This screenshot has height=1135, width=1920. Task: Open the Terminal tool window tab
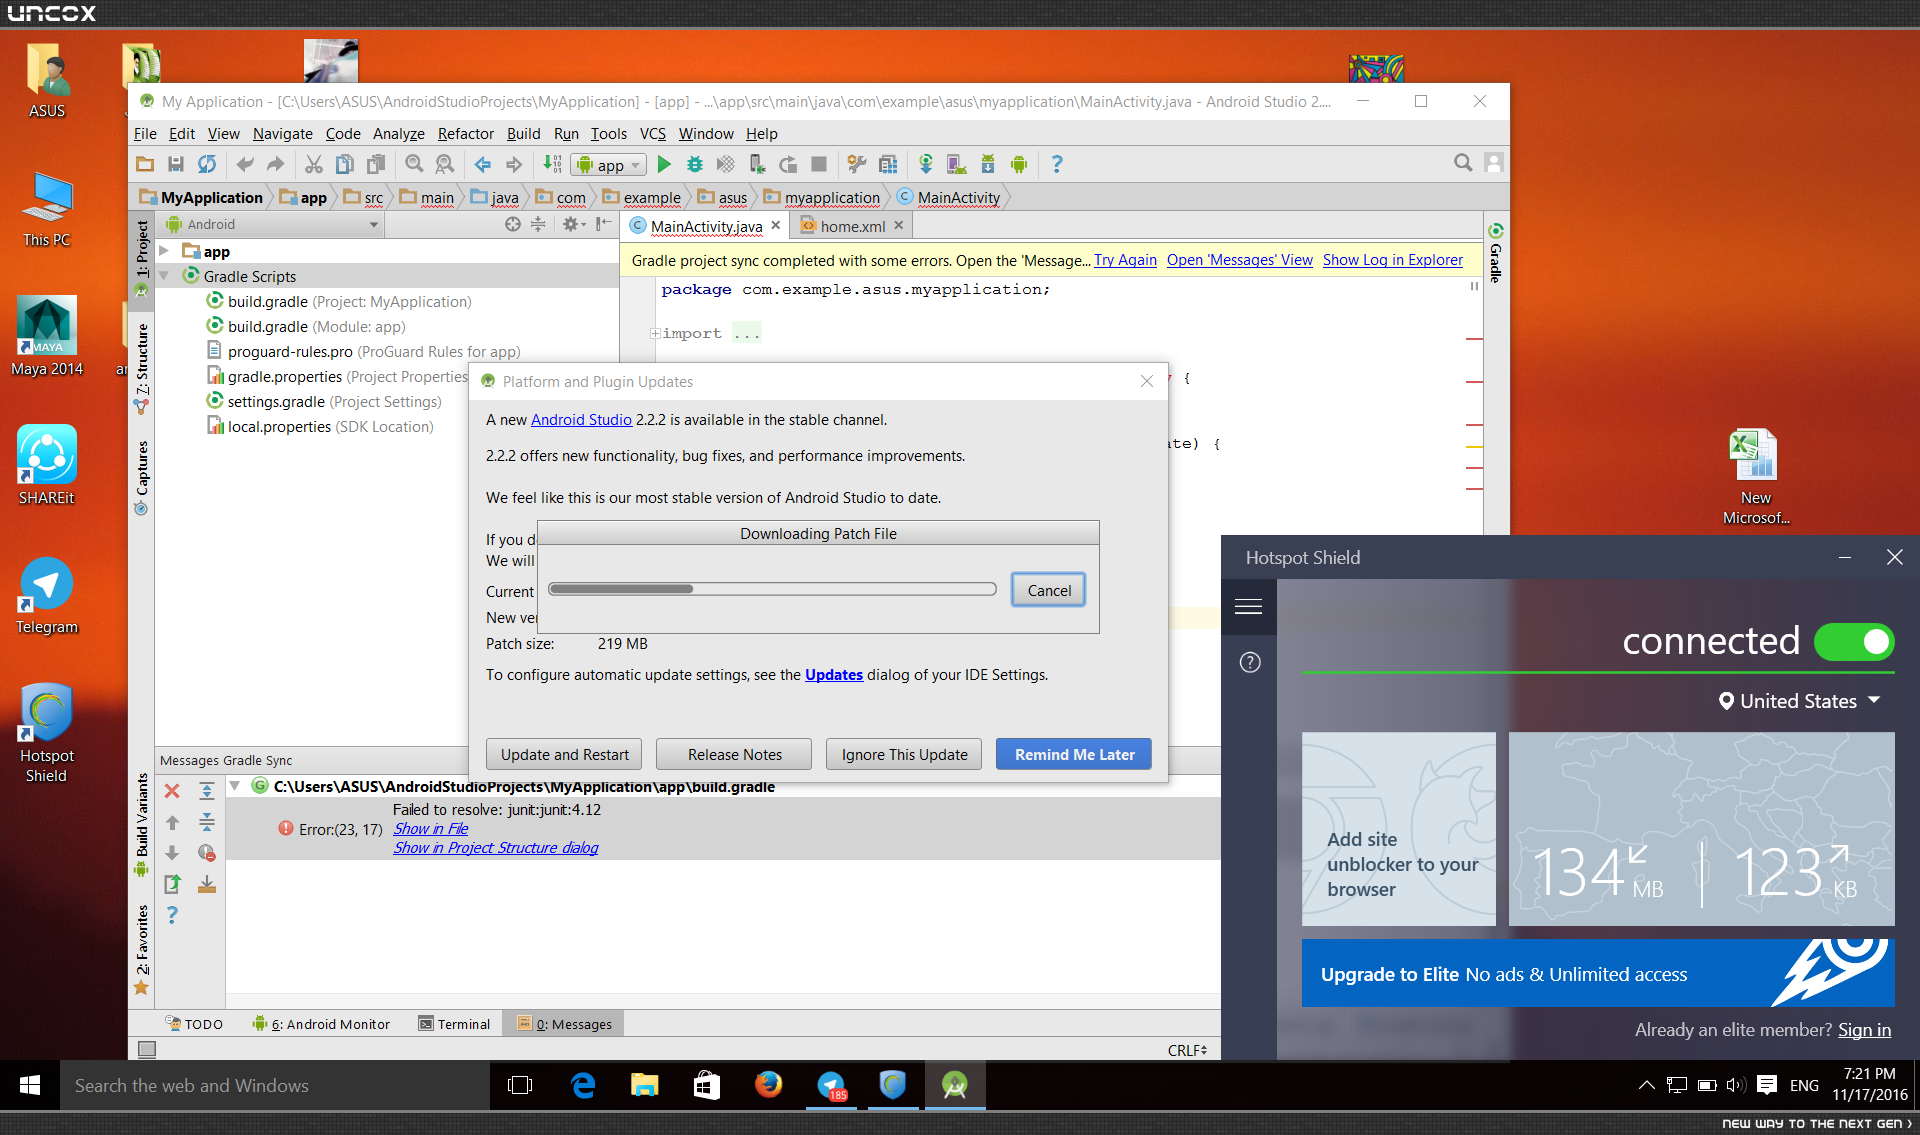coord(454,1024)
